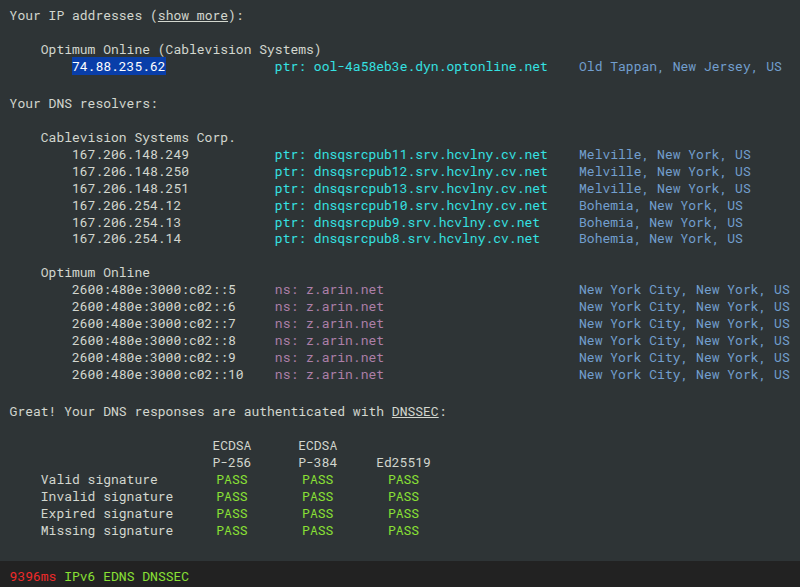Click the 9396ms status bar timing
The width and height of the screenshot is (800, 587).
click(x=33, y=577)
